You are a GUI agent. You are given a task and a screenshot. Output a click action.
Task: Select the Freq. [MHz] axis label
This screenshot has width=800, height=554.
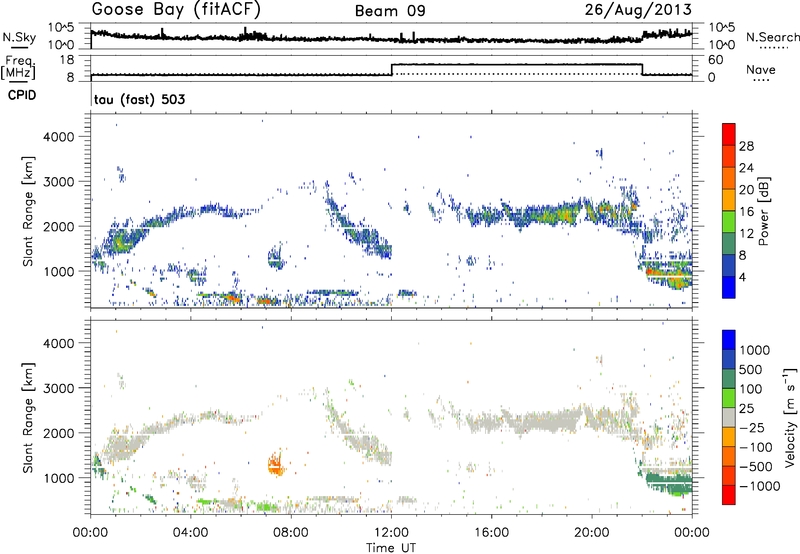(x=20, y=67)
